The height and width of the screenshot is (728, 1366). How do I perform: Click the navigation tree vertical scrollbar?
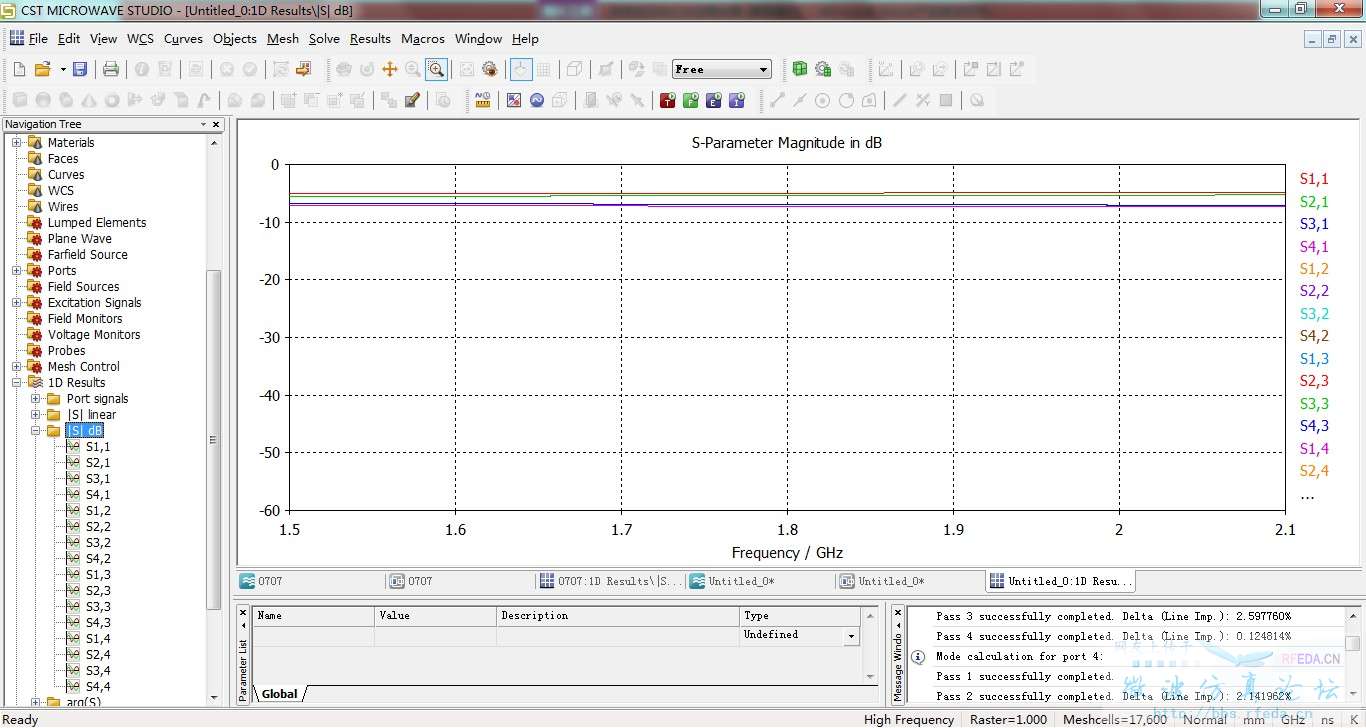pos(213,420)
